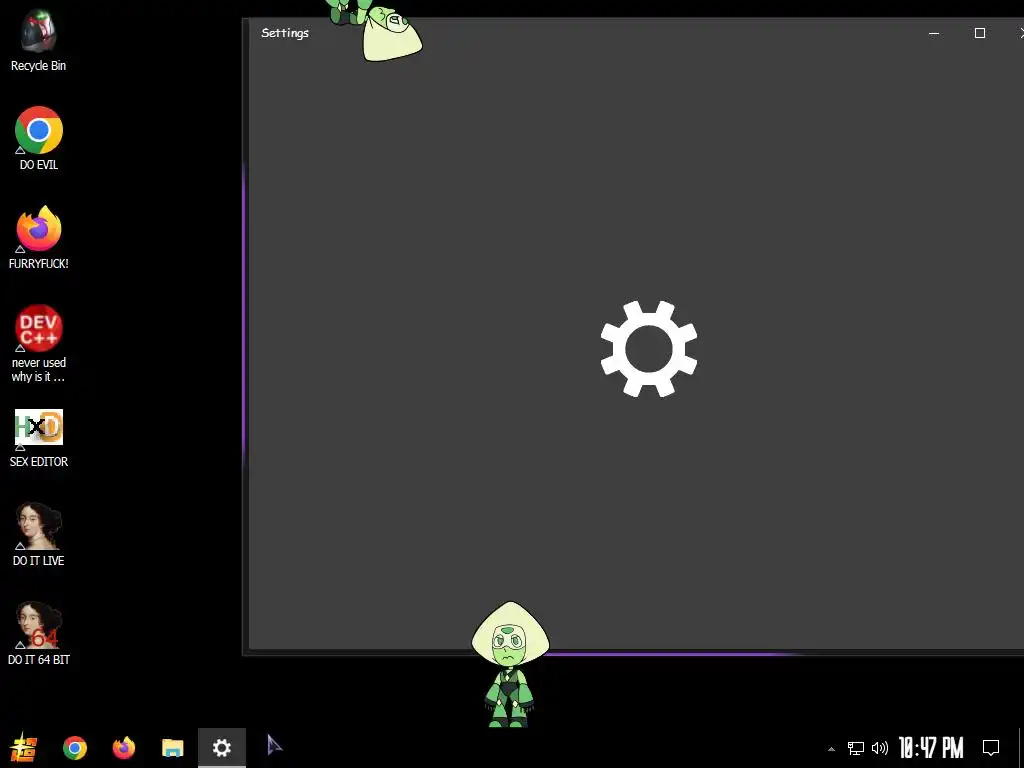Open the clock showing 10:47 PM
Viewport: 1024px width, 768px height.
click(x=931, y=748)
